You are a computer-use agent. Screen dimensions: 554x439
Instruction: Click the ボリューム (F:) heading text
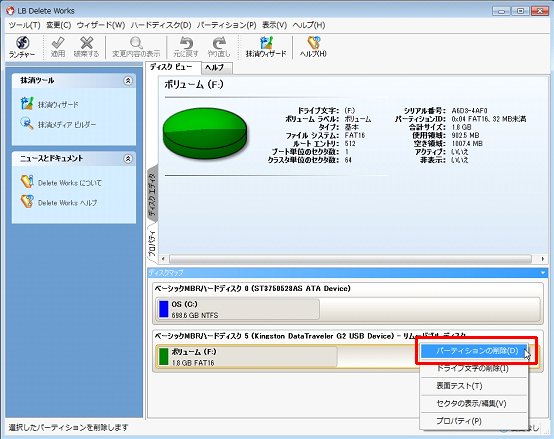click(x=194, y=85)
